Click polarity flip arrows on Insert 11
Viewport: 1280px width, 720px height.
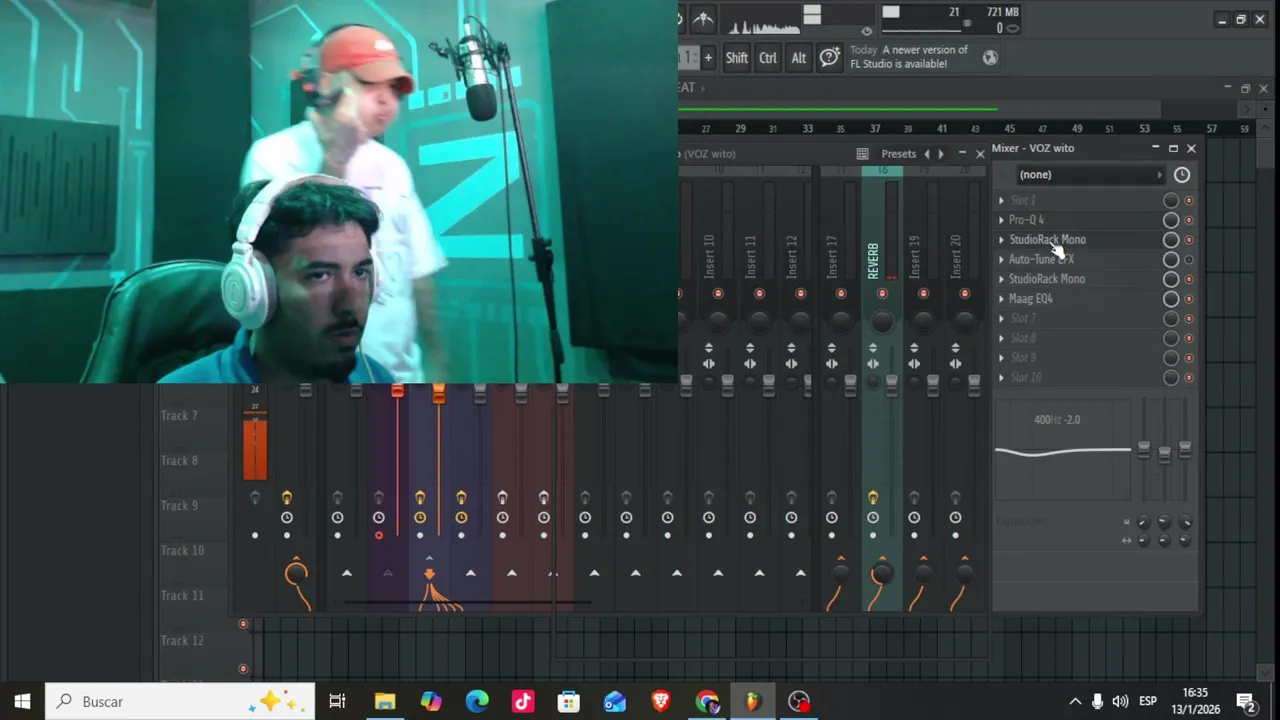point(750,347)
